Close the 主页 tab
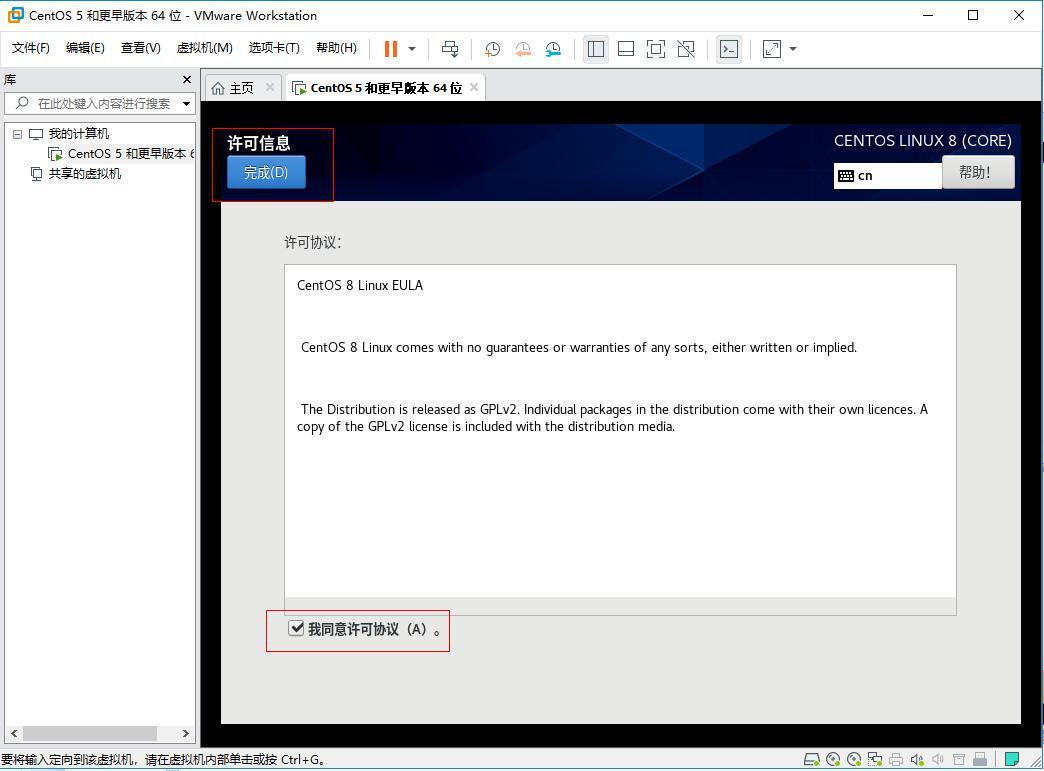The height and width of the screenshot is (771, 1044). point(270,87)
